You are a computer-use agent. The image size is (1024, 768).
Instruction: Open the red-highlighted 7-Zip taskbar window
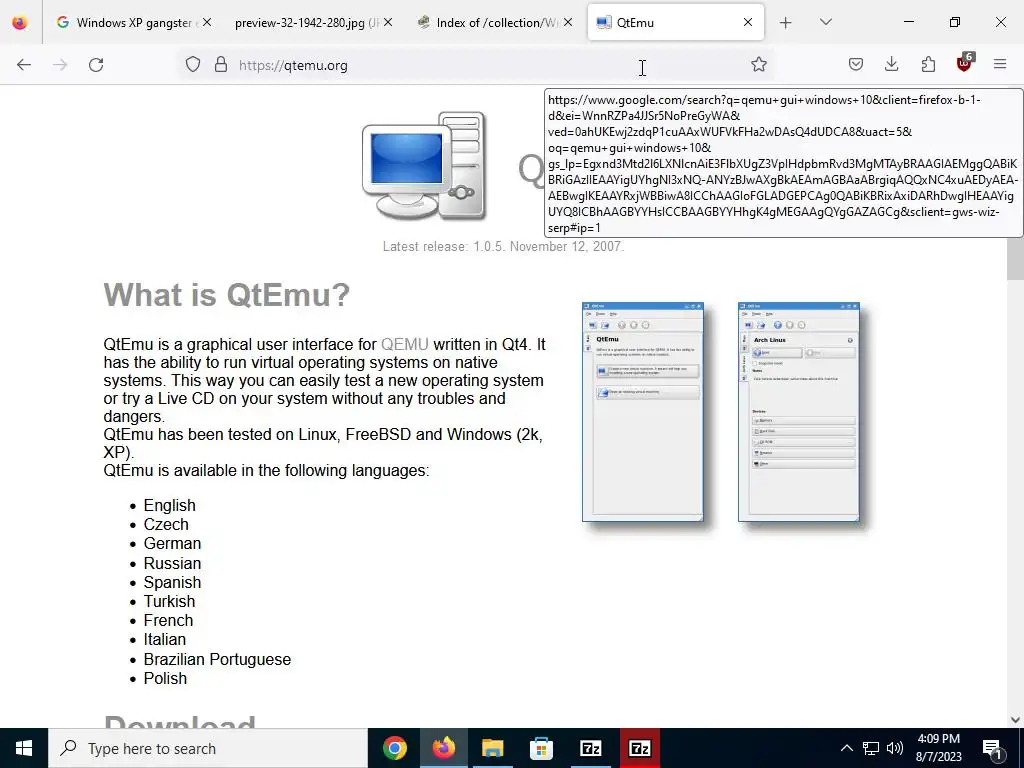pos(639,748)
